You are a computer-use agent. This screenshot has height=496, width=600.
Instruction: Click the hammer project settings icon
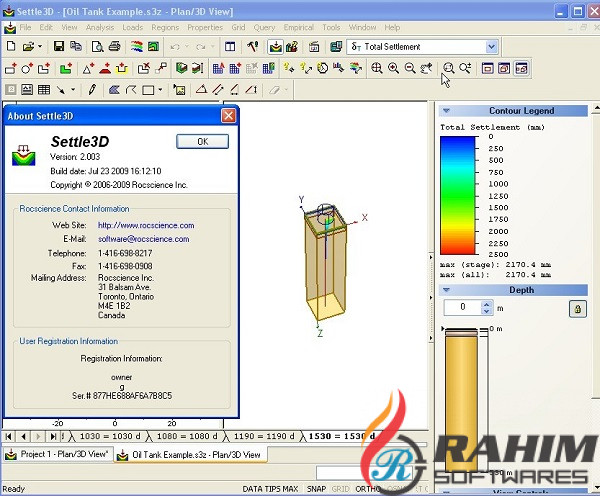252,47
